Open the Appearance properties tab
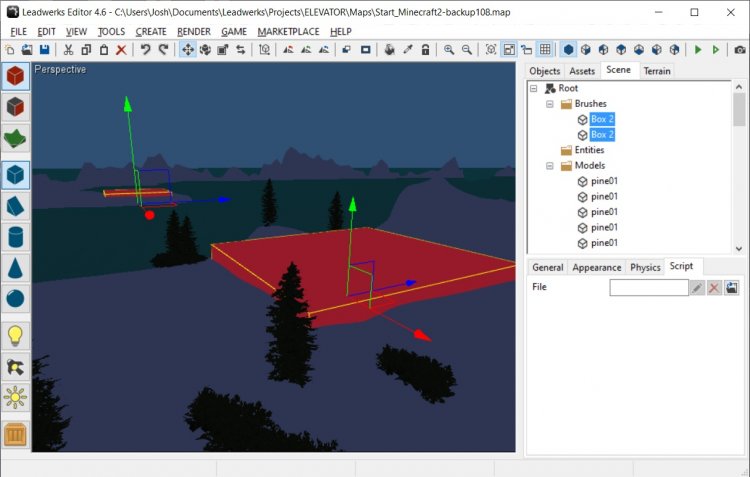Viewport: 750px width, 477px height. coord(596,268)
